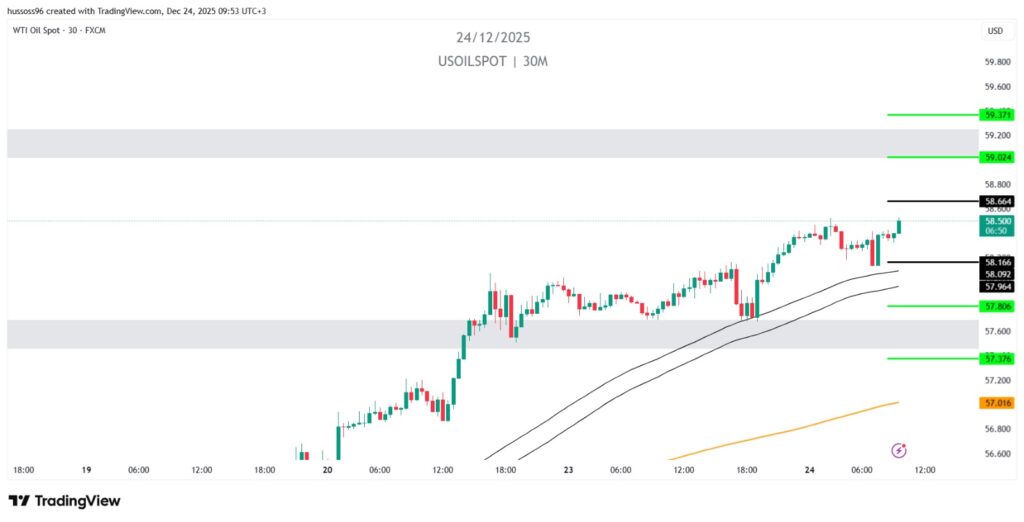Click the black 58.664 level label
Viewport: 1024px width, 522px height.
[x=998, y=202]
